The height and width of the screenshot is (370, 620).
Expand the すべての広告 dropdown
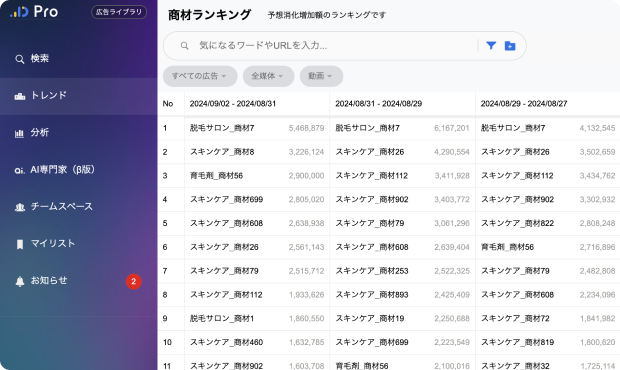tap(200, 76)
